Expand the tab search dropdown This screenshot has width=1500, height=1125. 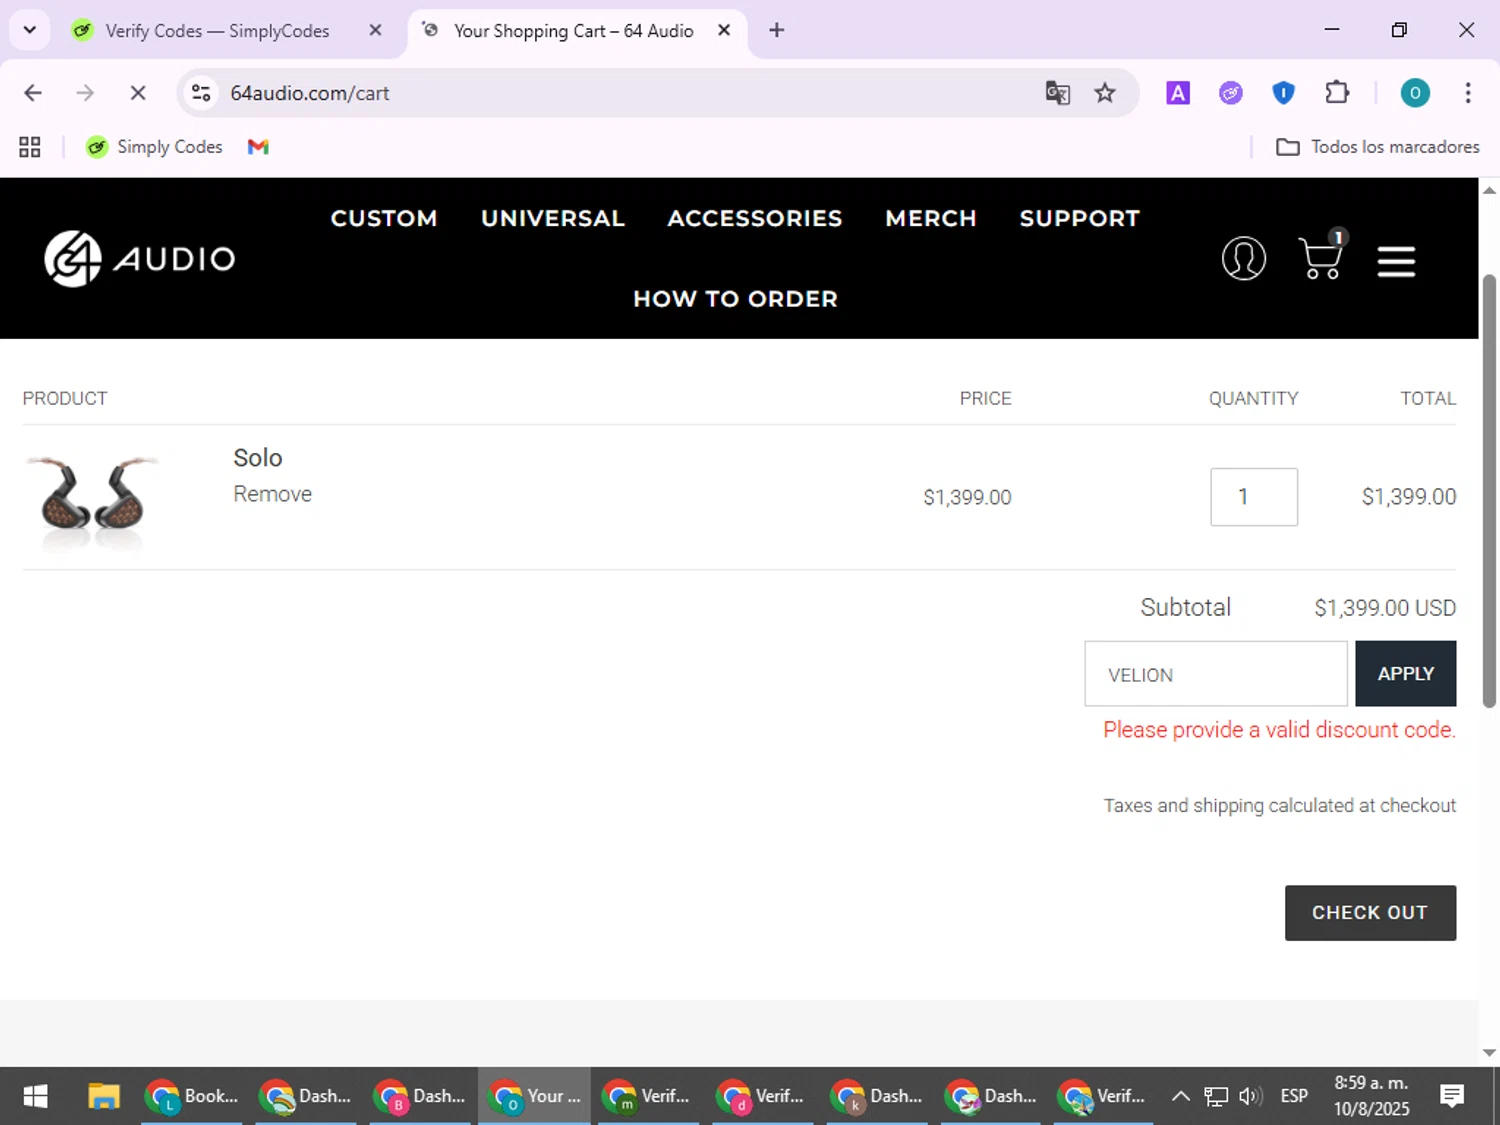(x=30, y=30)
